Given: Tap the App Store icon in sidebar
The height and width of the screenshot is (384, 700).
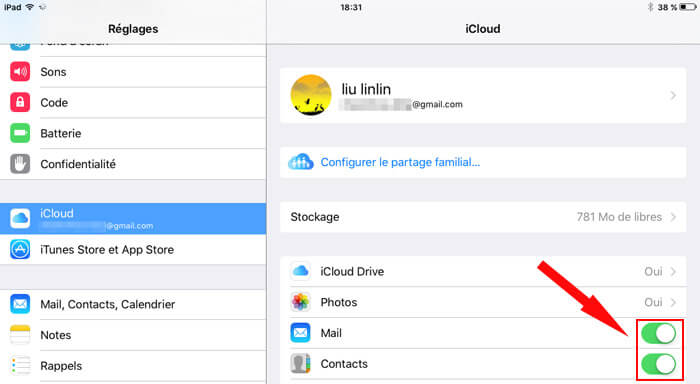Looking at the screenshot, I should 20,249.
